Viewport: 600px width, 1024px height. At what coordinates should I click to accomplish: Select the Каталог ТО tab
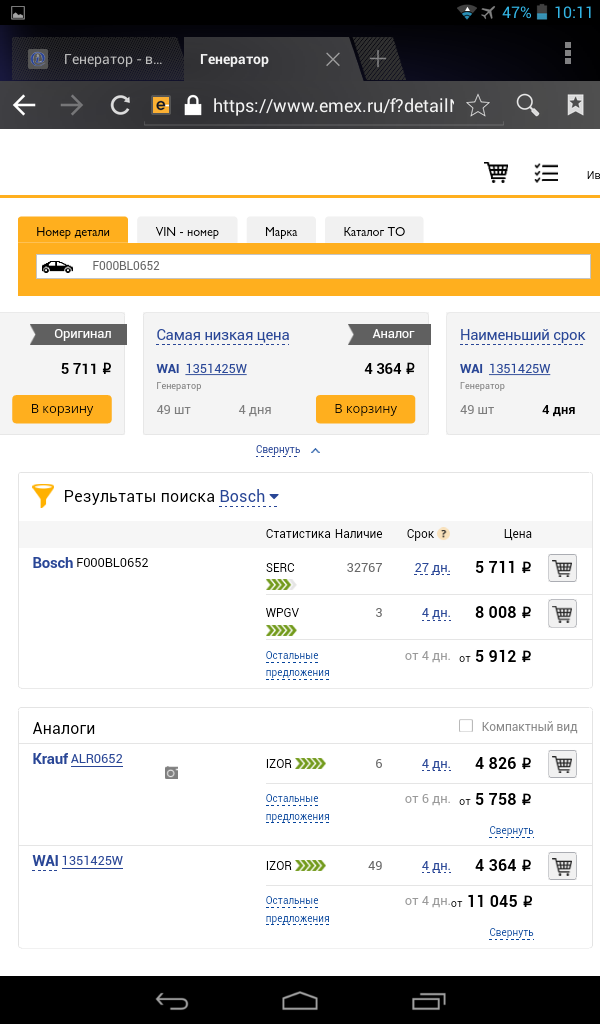(x=374, y=231)
